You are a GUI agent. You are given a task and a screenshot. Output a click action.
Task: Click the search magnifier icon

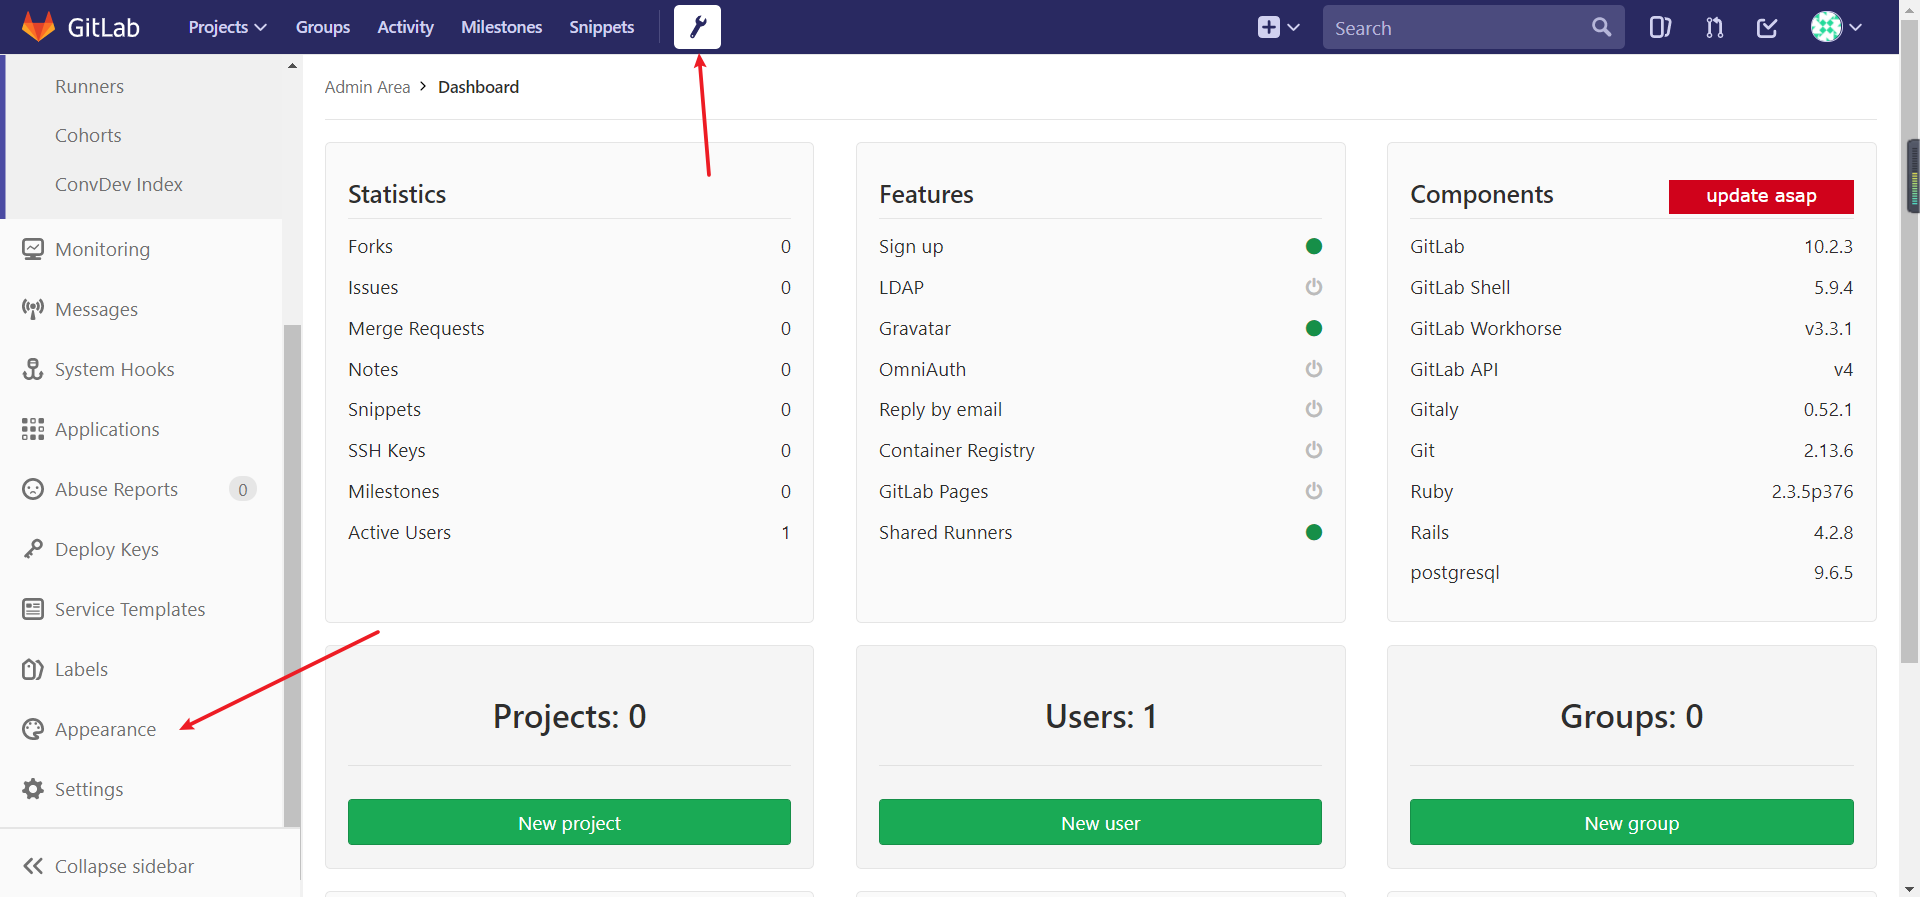1601,27
